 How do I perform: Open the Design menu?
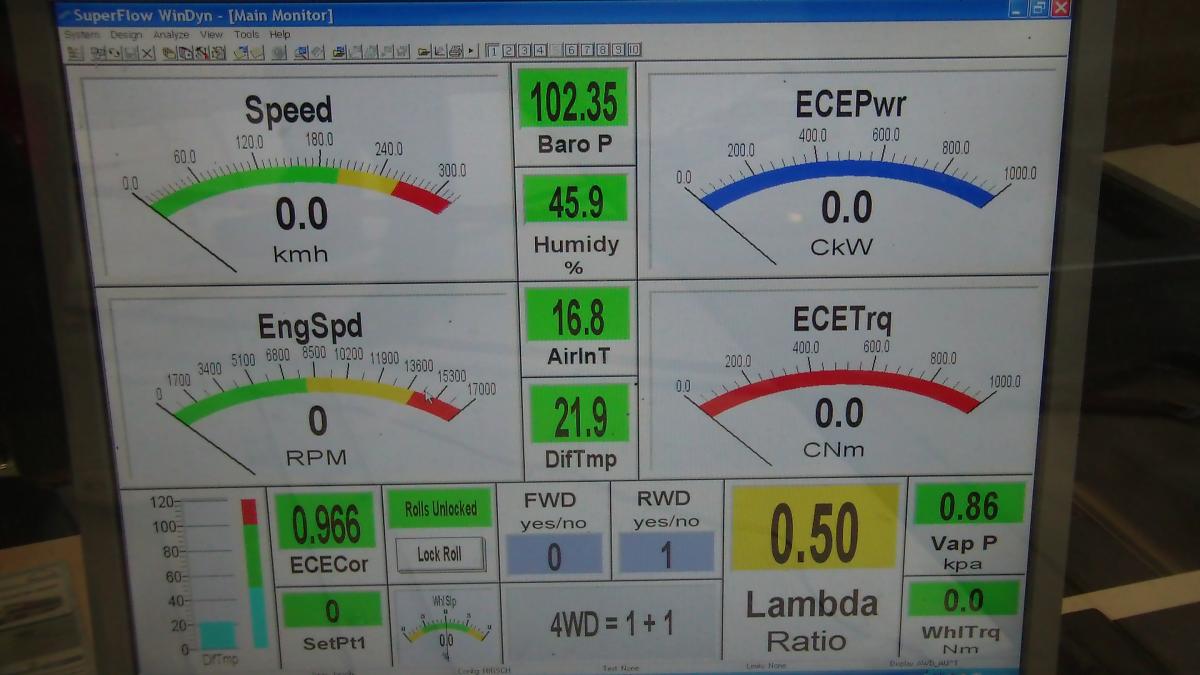coord(126,35)
